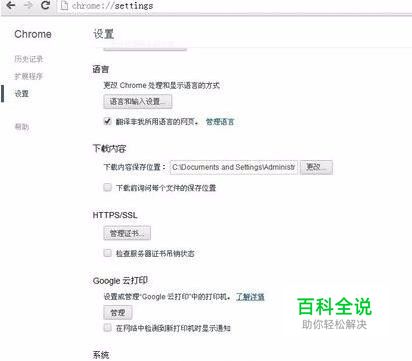412x361 pixels.
Task: Open 帮助 in the sidebar
Action: (22, 127)
